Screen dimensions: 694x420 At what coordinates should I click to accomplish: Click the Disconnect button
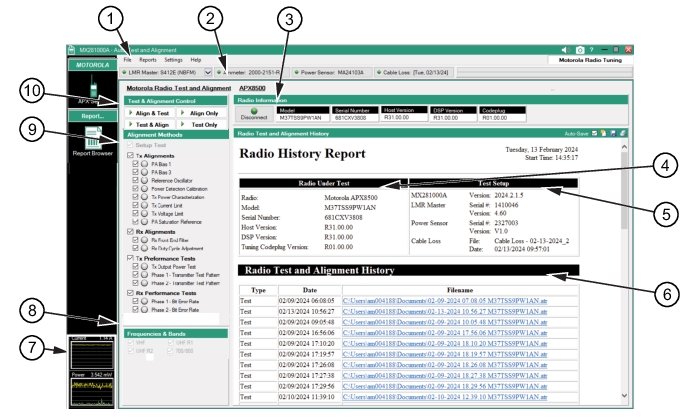coord(254,114)
